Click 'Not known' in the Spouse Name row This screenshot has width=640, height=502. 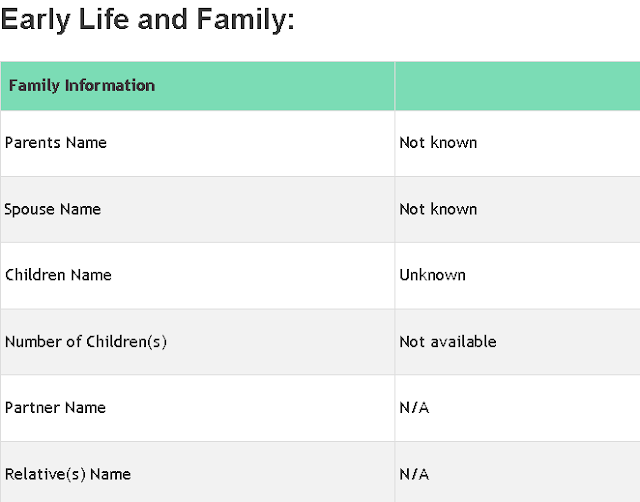438,209
